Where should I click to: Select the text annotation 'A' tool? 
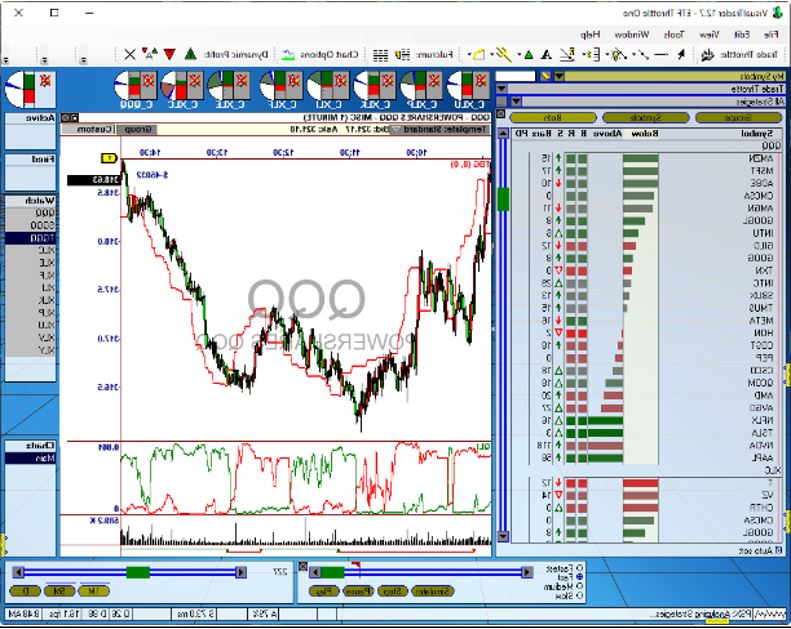point(546,54)
